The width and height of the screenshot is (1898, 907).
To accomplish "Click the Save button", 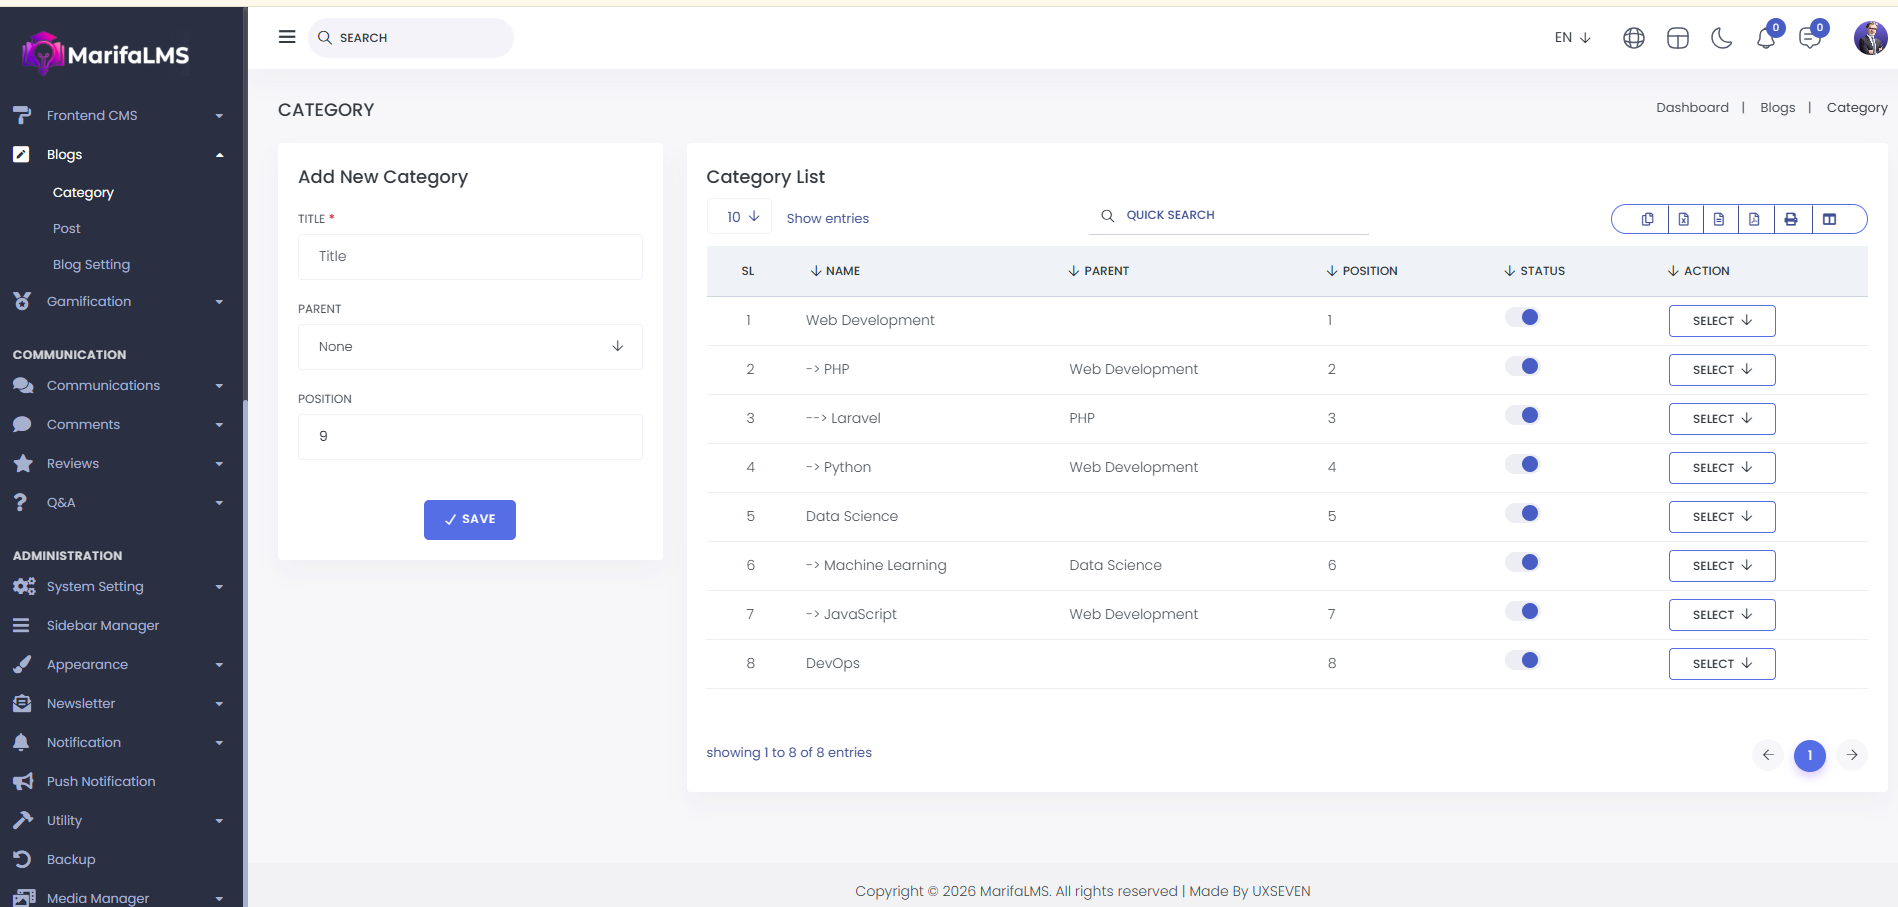I will 469,520.
